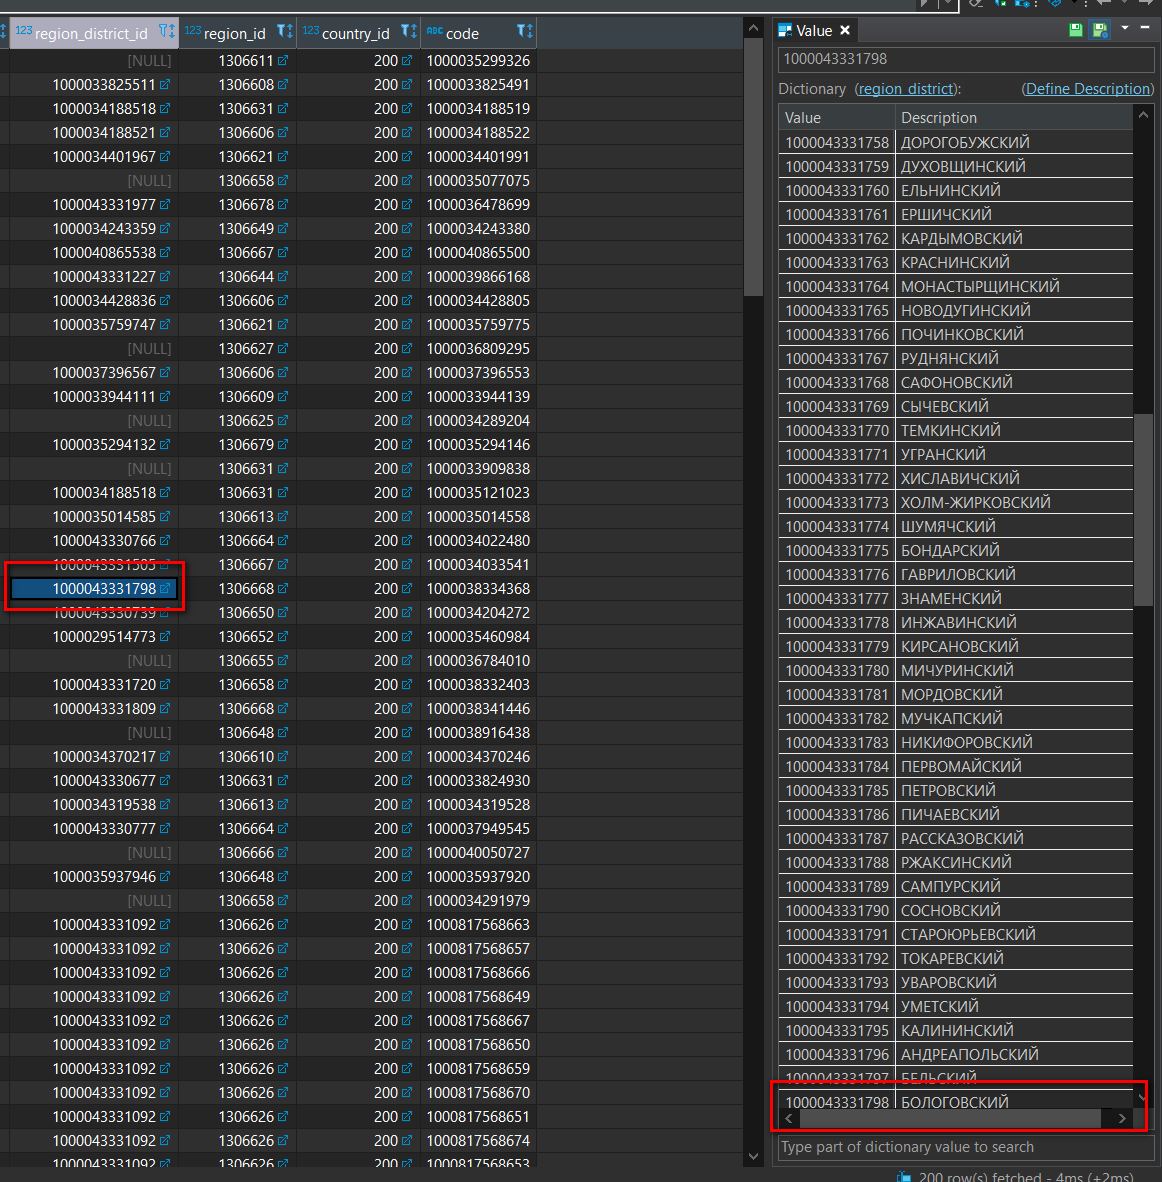This screenshot has width=1162, height=1182.
Task: Click filter/sort icon on region_district_id column header
Action: [x=166, y=32]
